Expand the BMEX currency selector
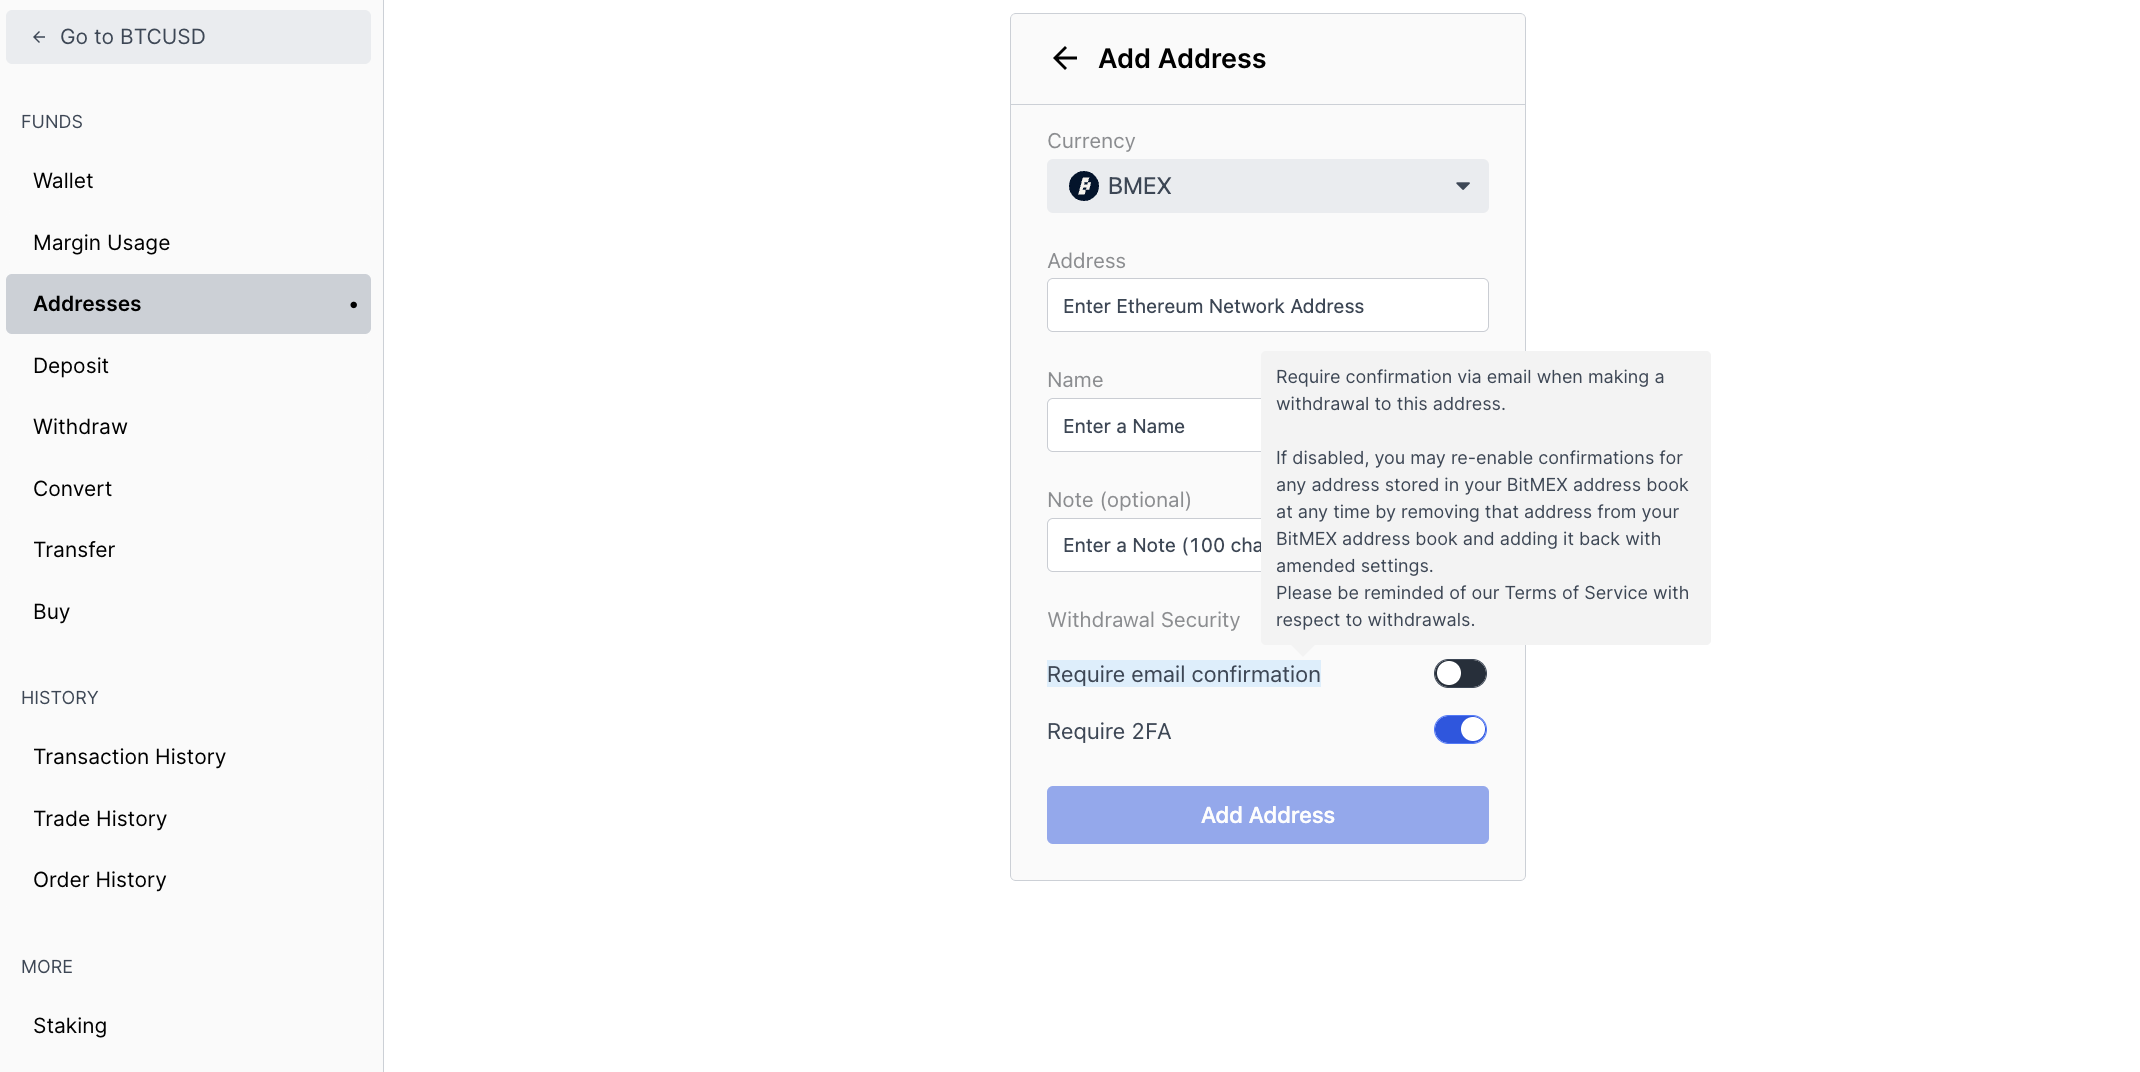2140x1072 pixels. pyautogui.click(x=1267, y=186)
